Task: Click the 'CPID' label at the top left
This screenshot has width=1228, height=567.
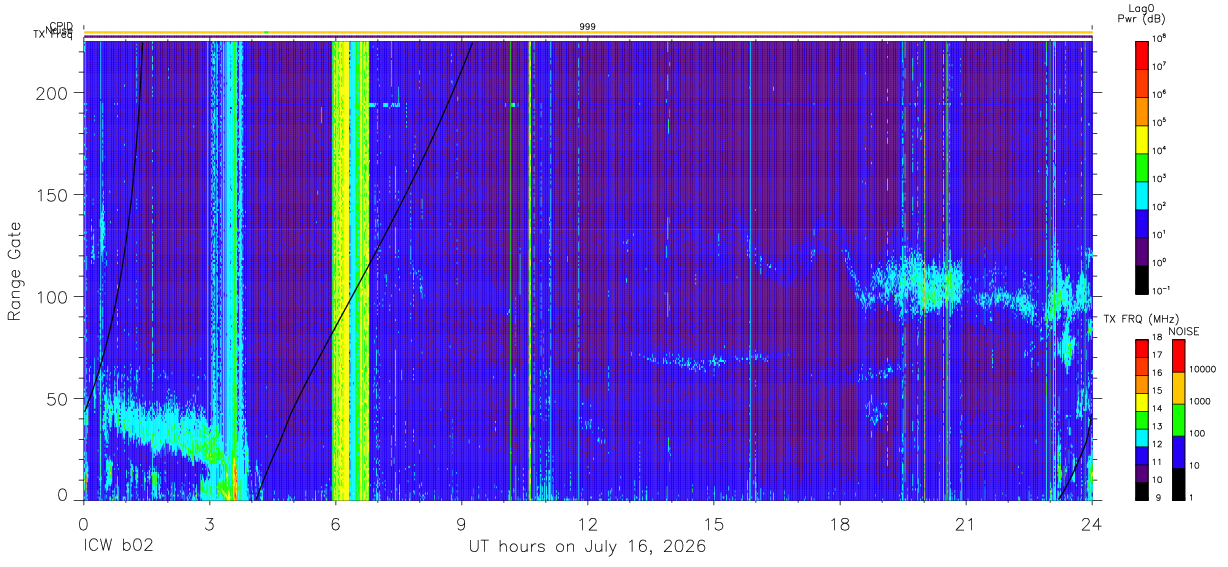Action: tap(60, 26)
